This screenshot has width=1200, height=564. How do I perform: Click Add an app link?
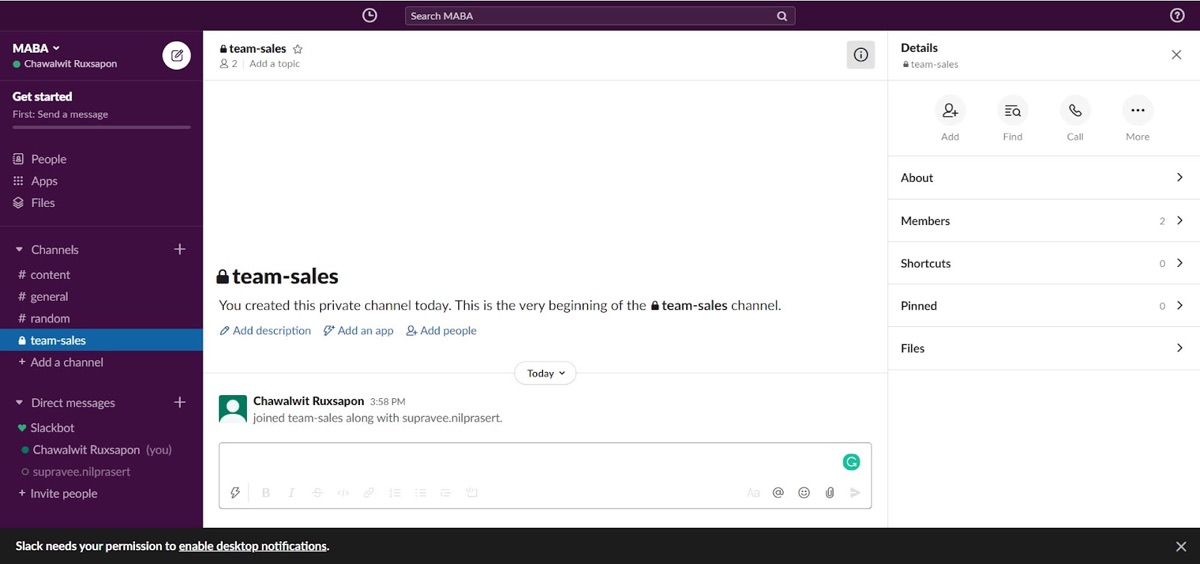(358, 331)
